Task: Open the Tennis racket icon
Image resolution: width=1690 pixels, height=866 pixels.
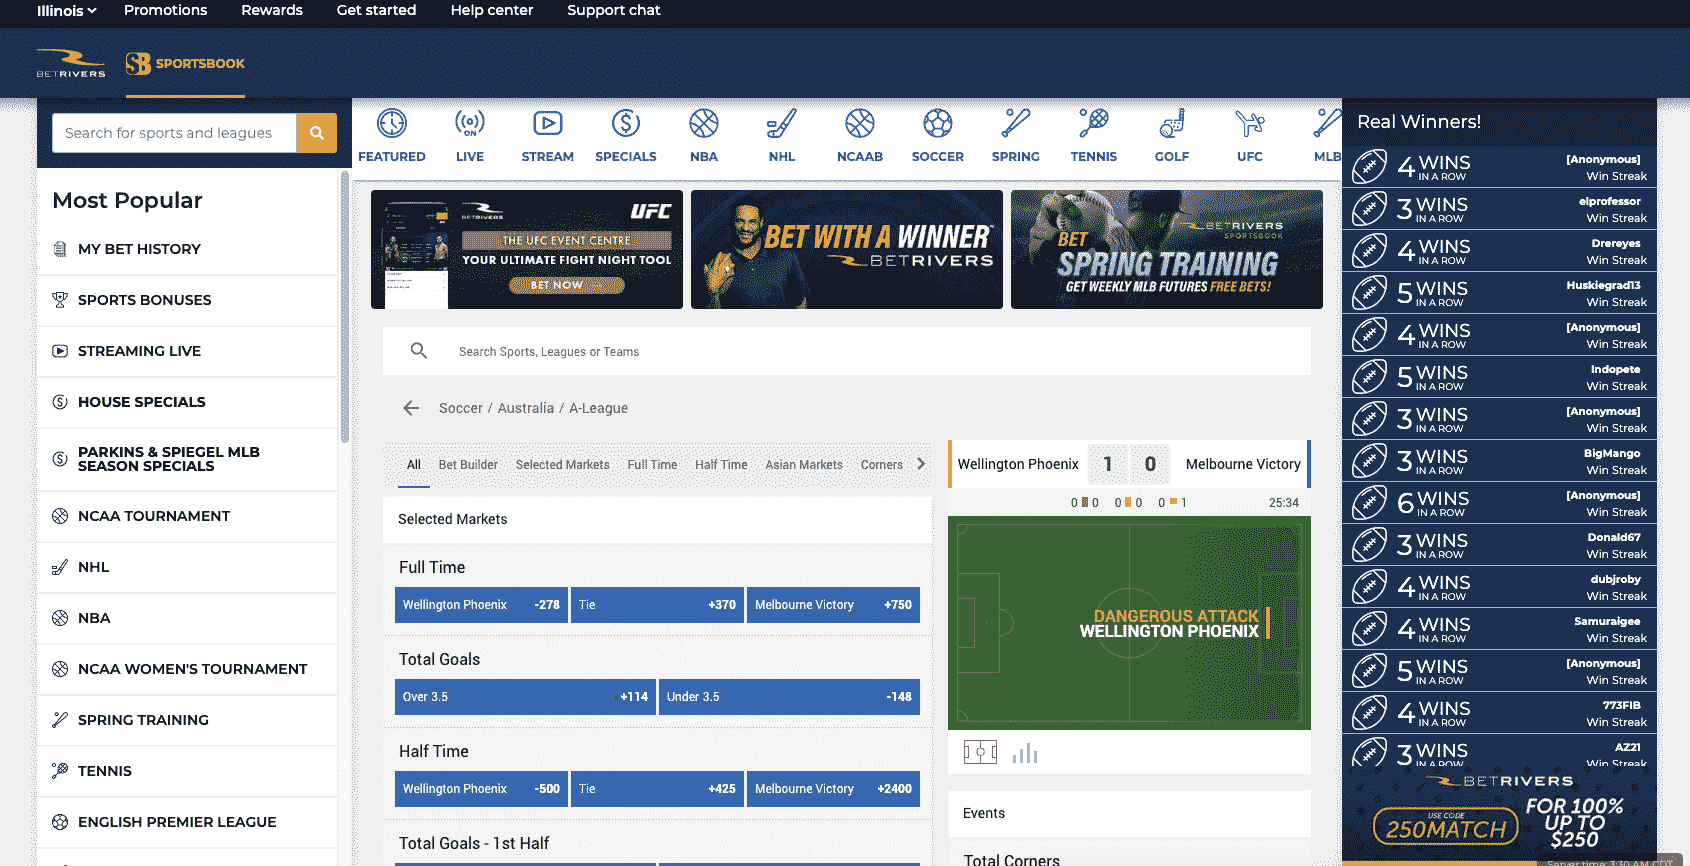Action: [1094, 123]
